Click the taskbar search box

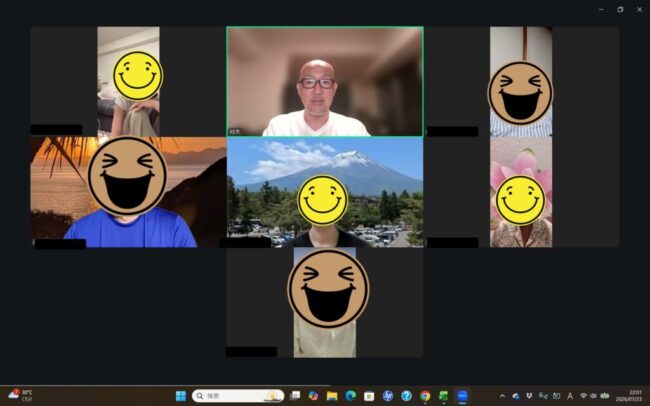[x=238, y=396]
